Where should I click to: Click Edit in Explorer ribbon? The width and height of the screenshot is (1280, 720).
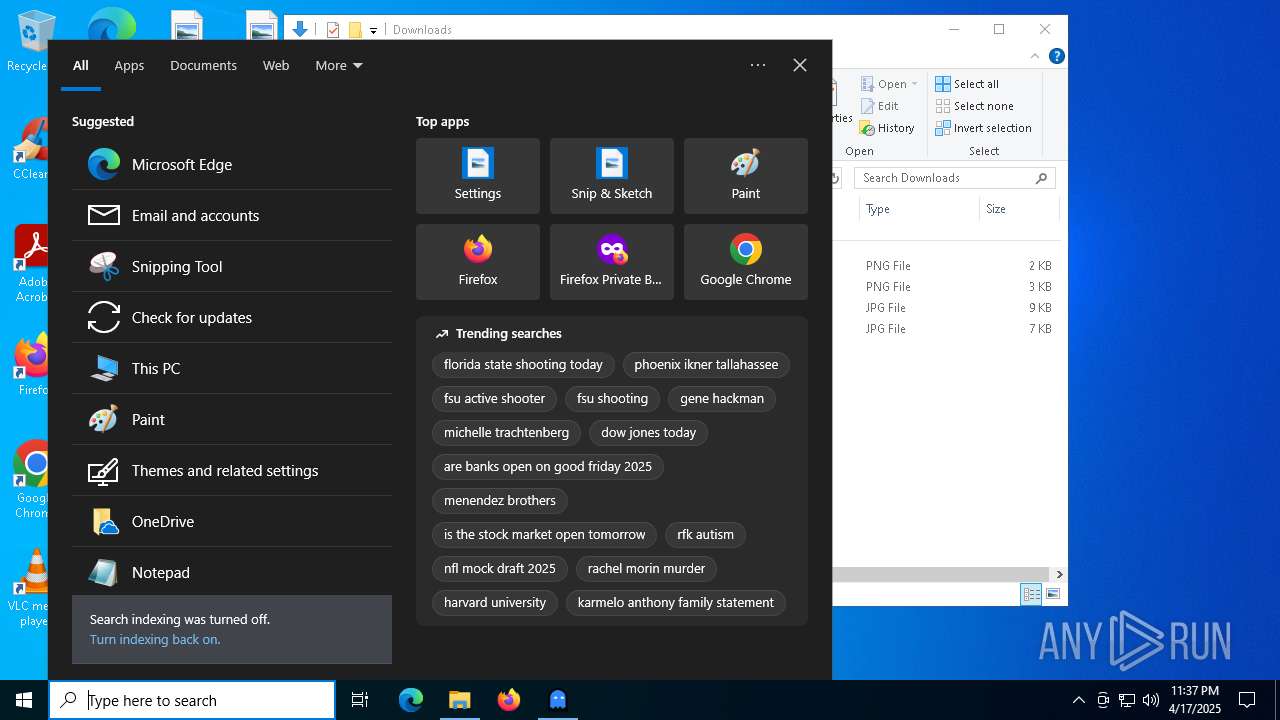click(879, 106)
